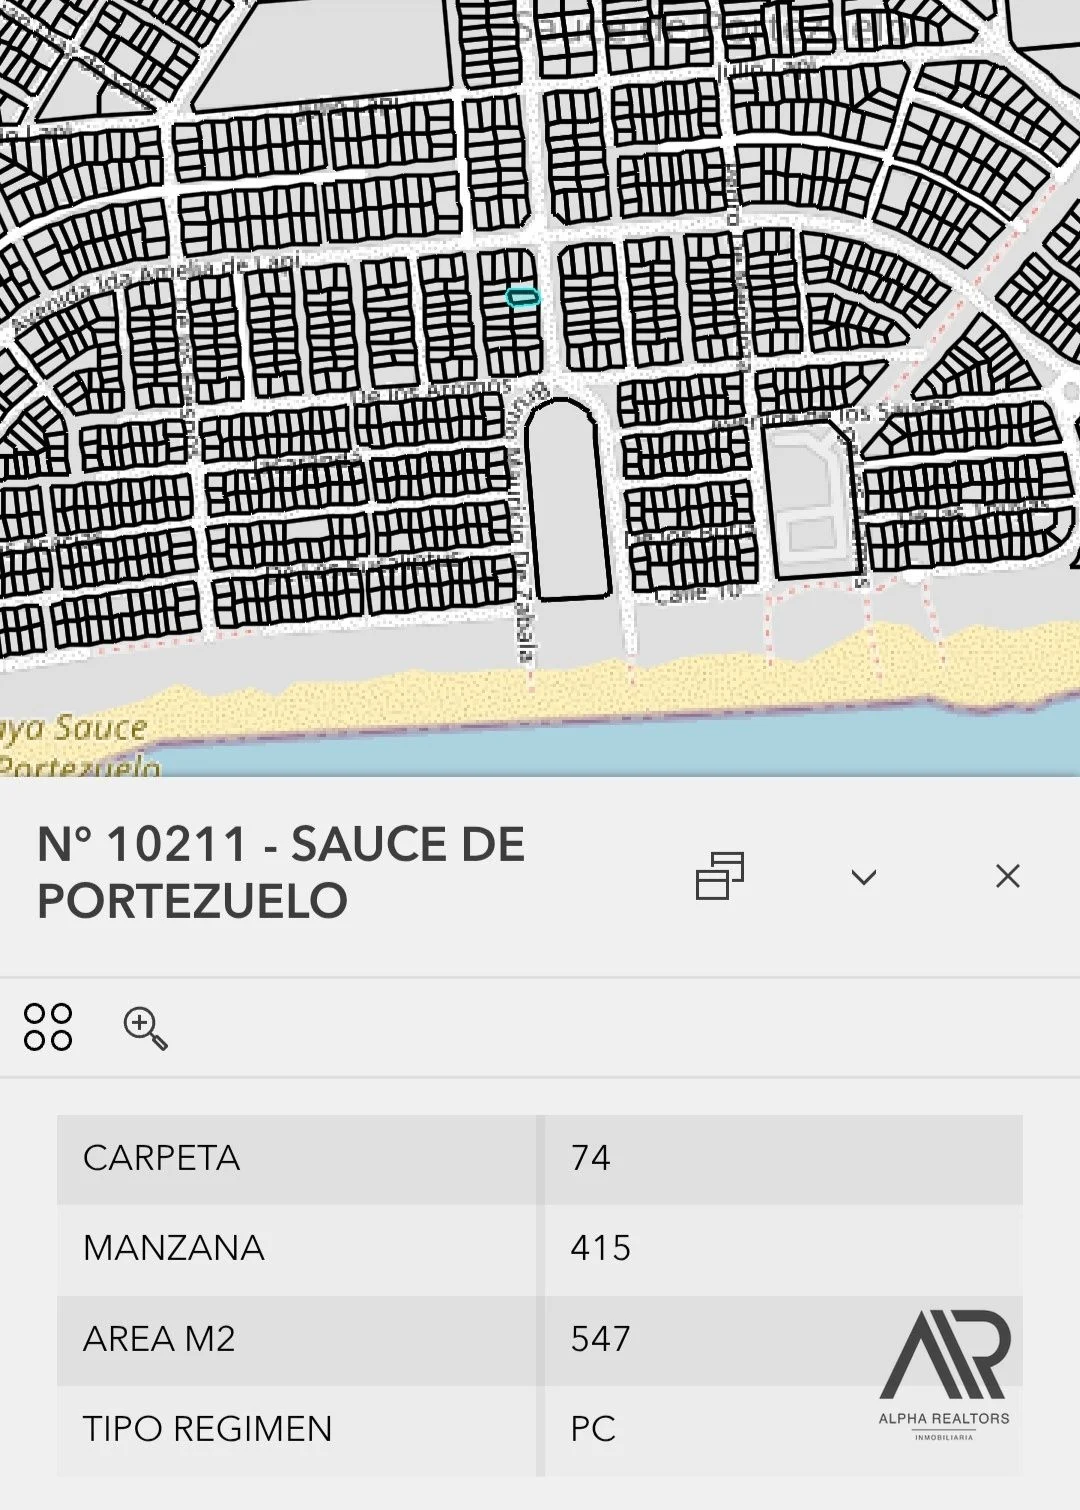This screenshot has width=1080, height=1510.
Task: Collapse the parcel info panel chevron
Action: coord(864,877)
